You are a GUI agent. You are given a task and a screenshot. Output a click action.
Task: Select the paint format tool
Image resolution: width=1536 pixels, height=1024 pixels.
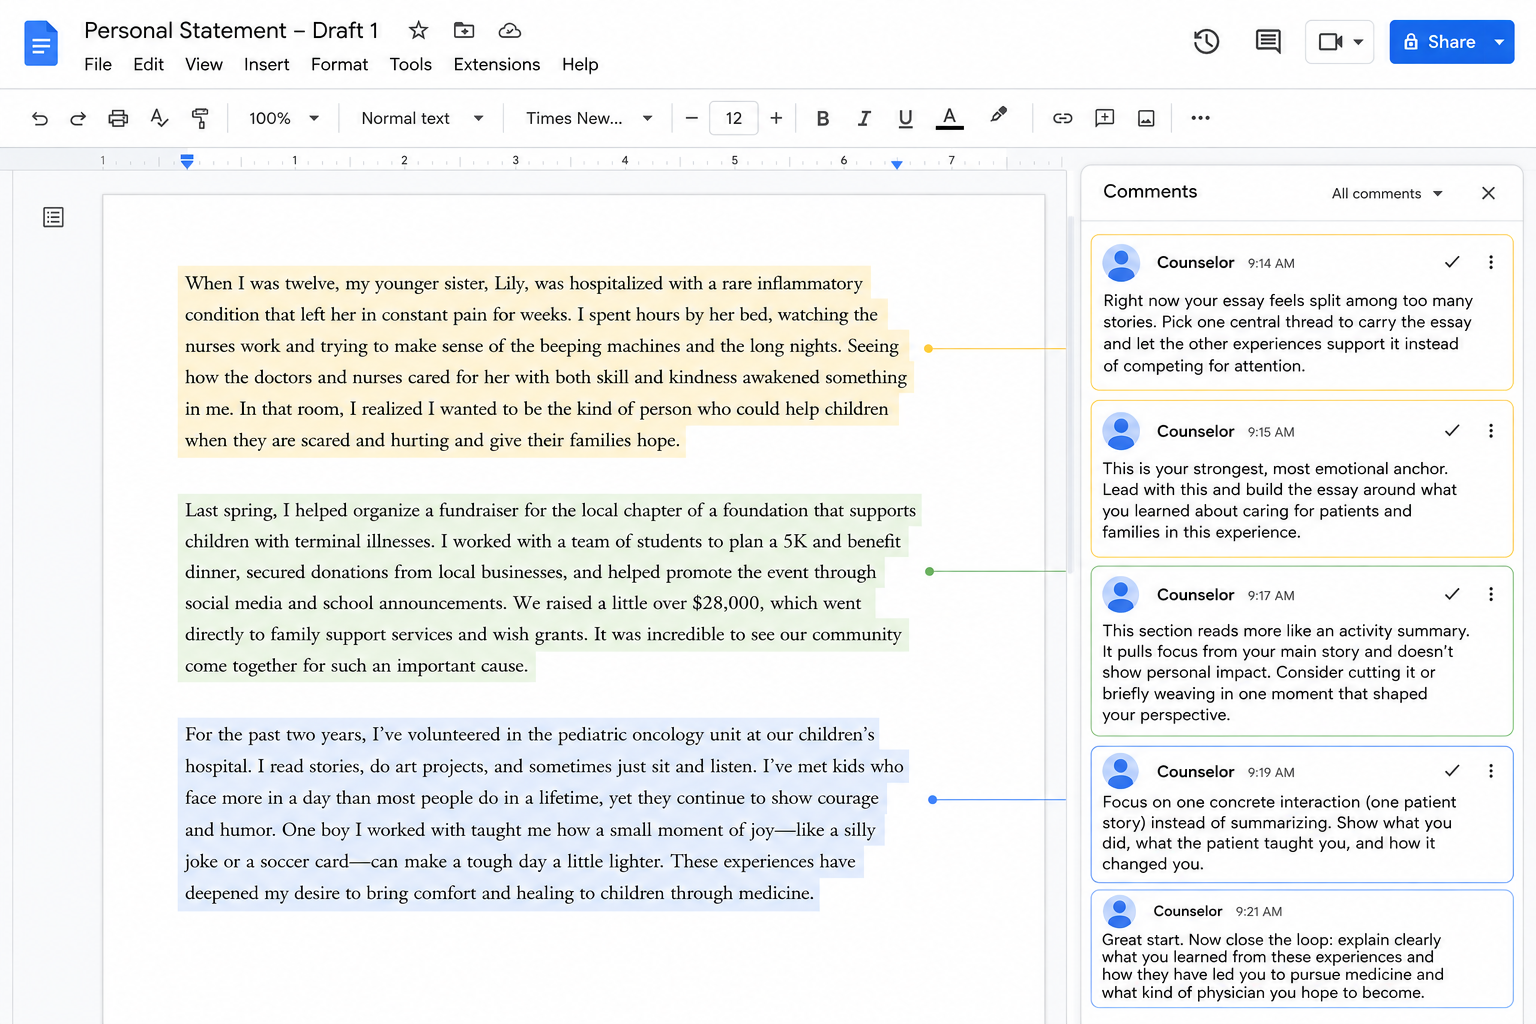tap(200, 118)
